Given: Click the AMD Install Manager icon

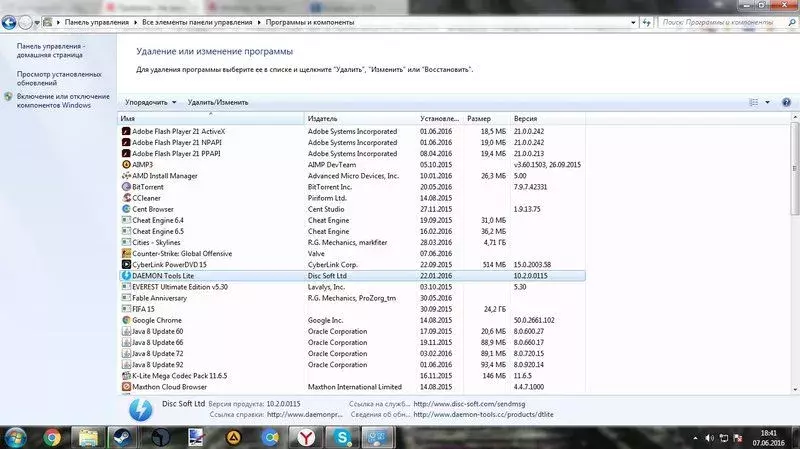Looking at the screenshot, I should (x=126, y=176).
